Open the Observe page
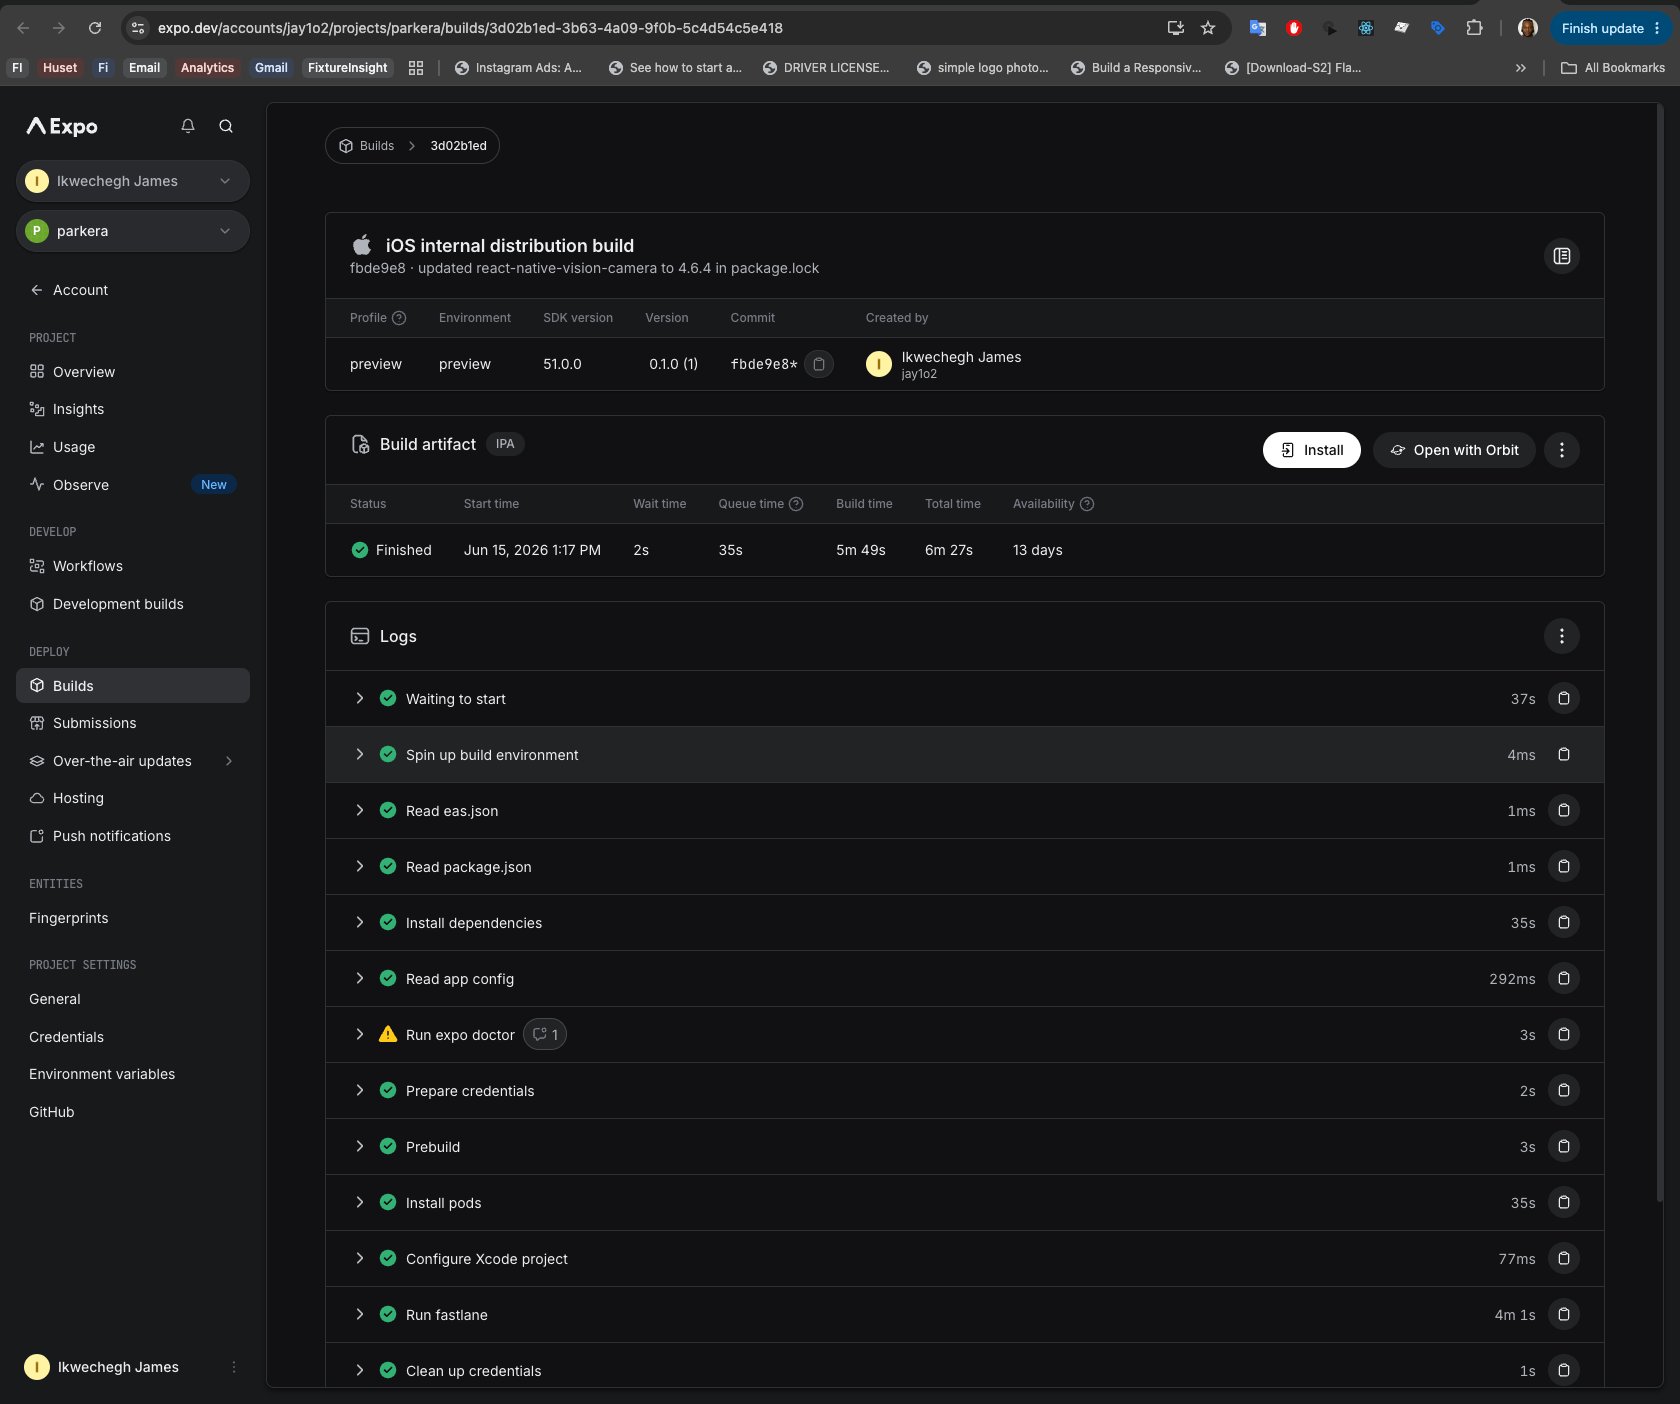The image size is (1680, 1404). point(133,485)
